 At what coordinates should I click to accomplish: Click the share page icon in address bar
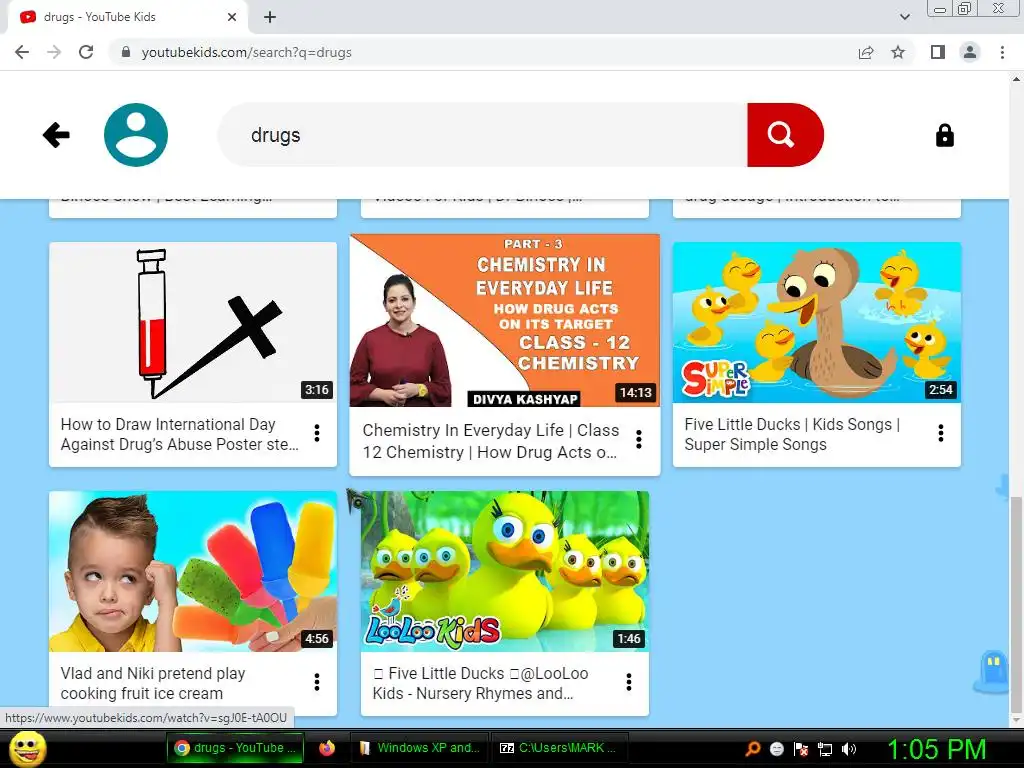tap(866, 52)
